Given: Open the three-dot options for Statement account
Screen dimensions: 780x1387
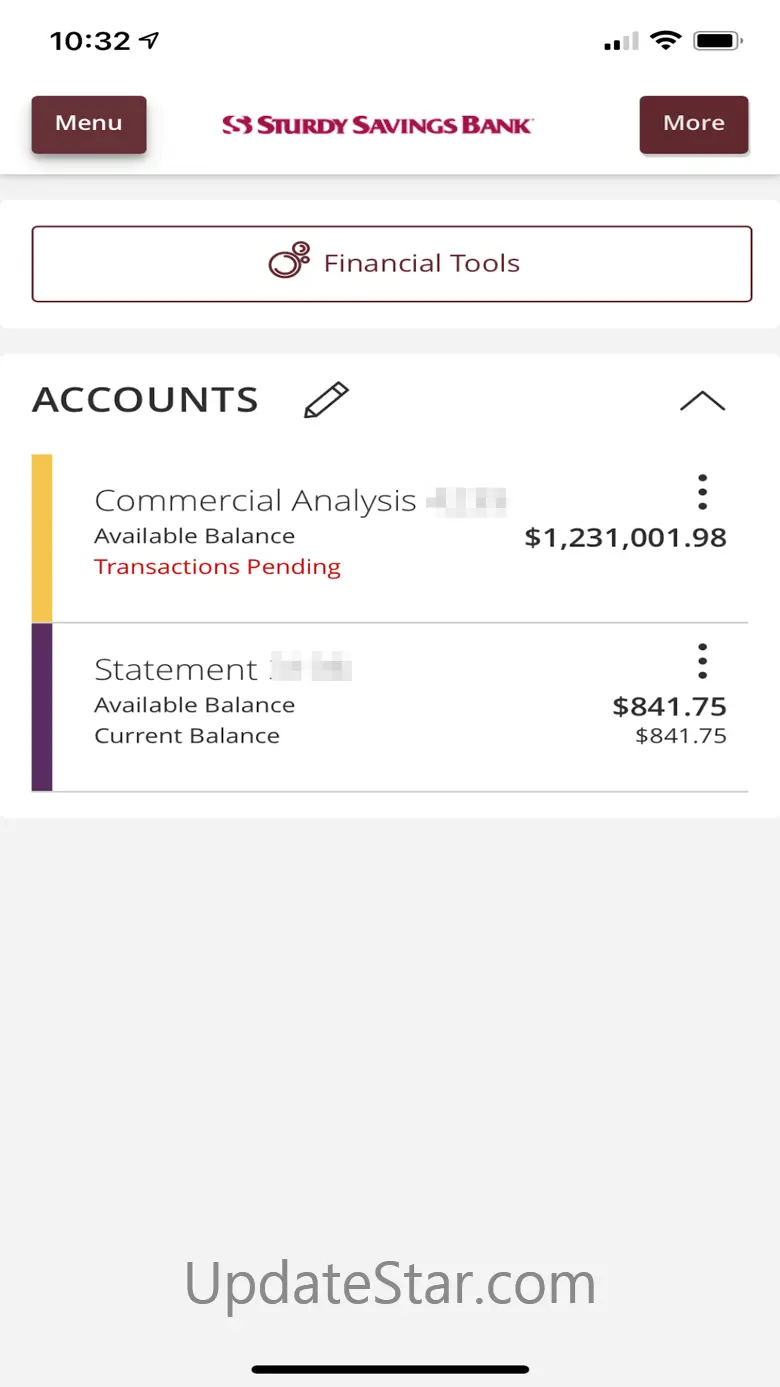Looking at the screenshot, I should click(x=702, y=661).
